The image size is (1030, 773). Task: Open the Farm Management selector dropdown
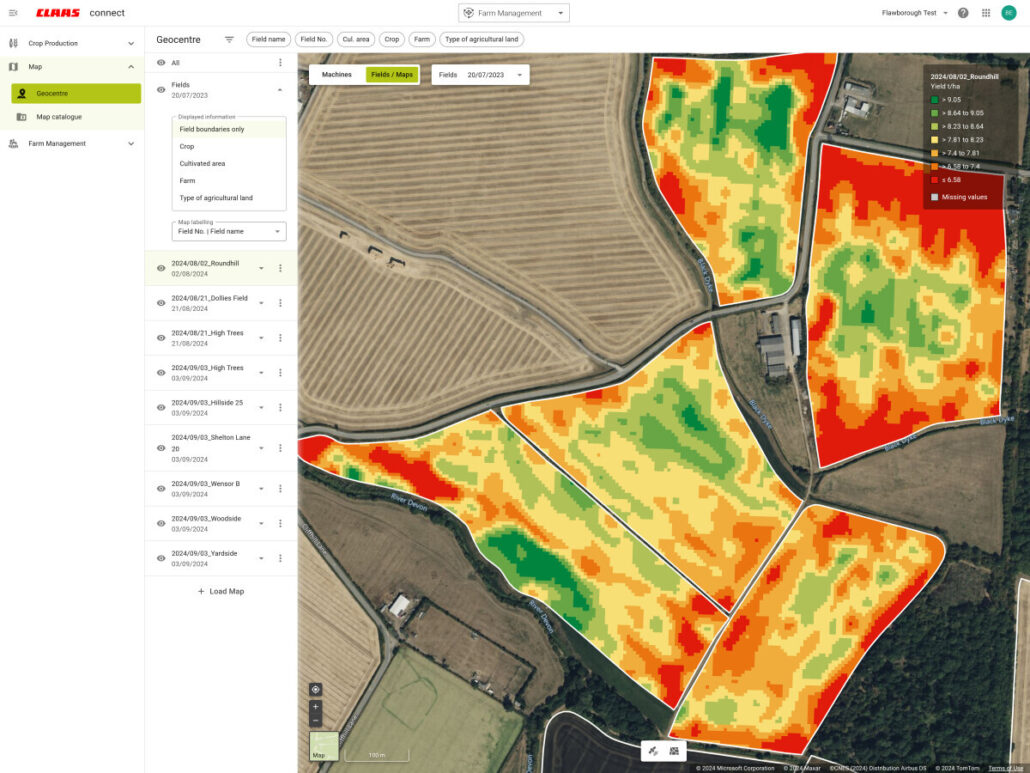click(513, 13)
